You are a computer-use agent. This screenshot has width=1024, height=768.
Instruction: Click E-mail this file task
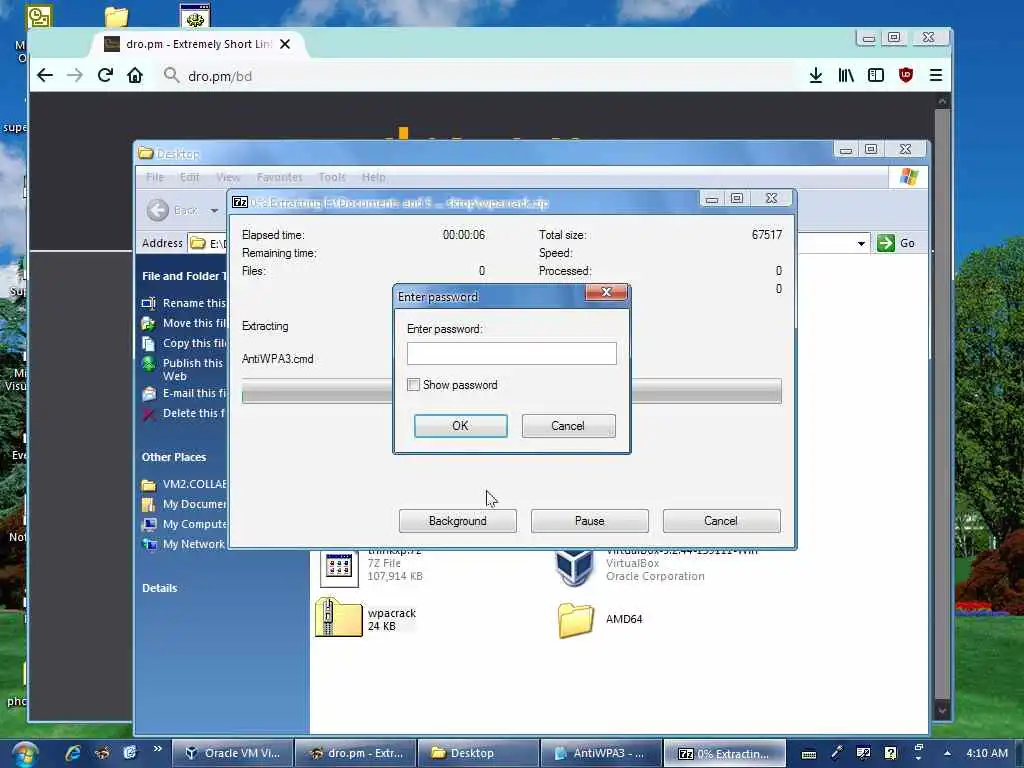(x=184, y=393)
